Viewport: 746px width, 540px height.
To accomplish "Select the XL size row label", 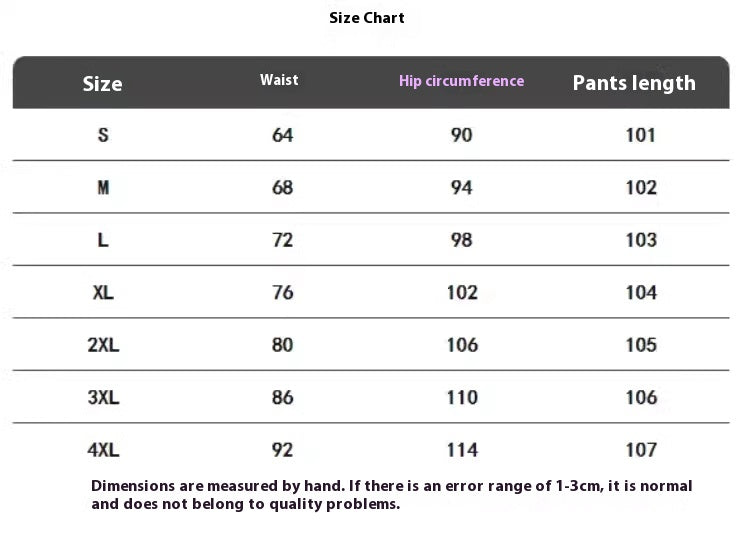I will (x=103, y=292).
